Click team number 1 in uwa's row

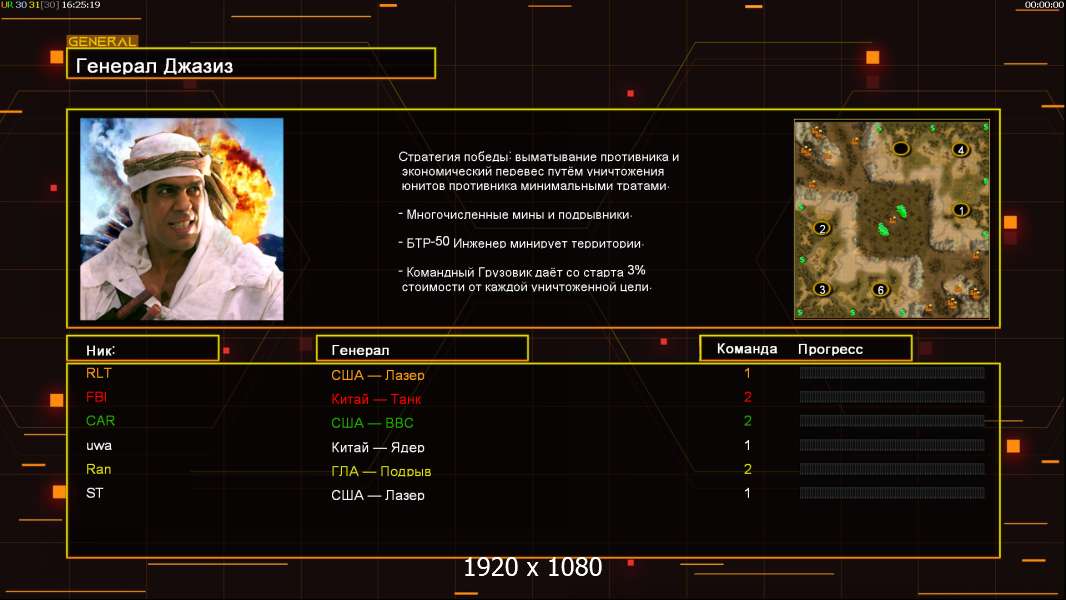[x=747, y=445]
